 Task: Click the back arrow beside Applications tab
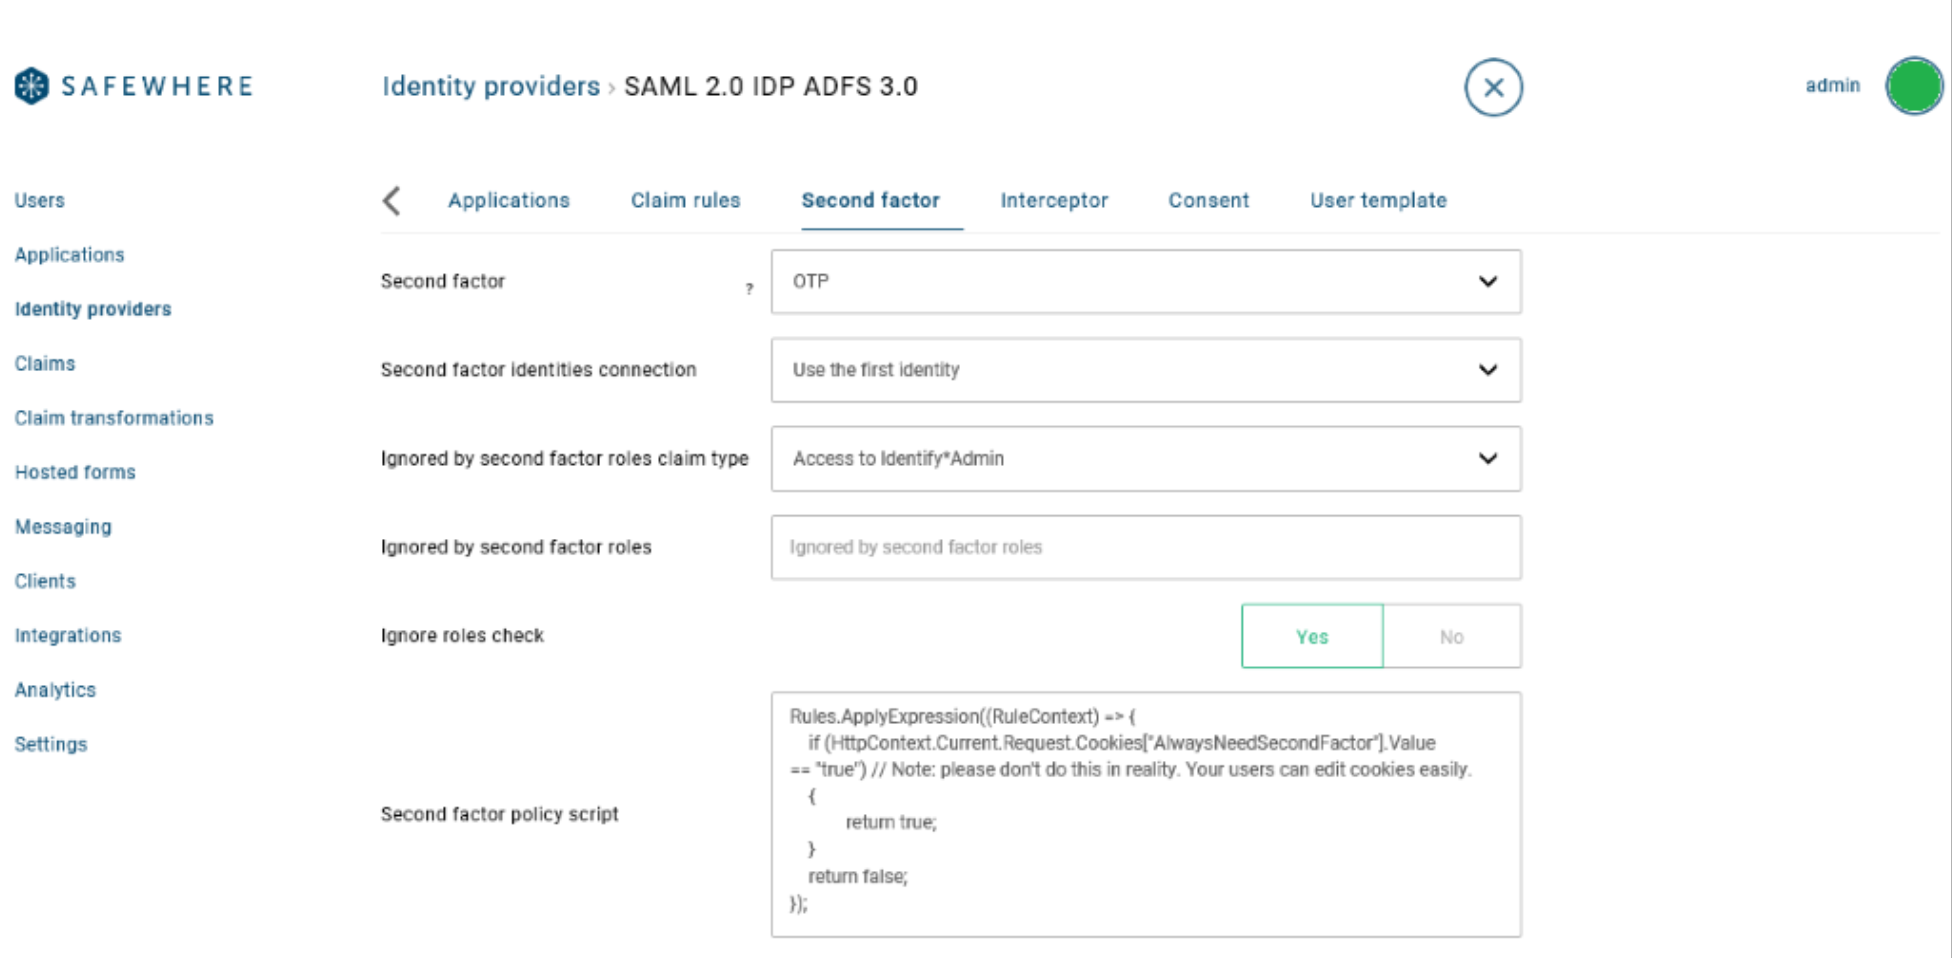[x=392, y=200]
